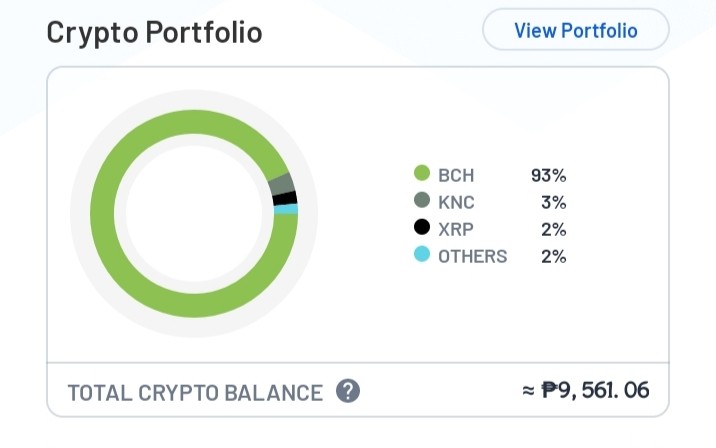
Task: Click the Total Crypto Balance label
Action: click(x=195, y=393)
